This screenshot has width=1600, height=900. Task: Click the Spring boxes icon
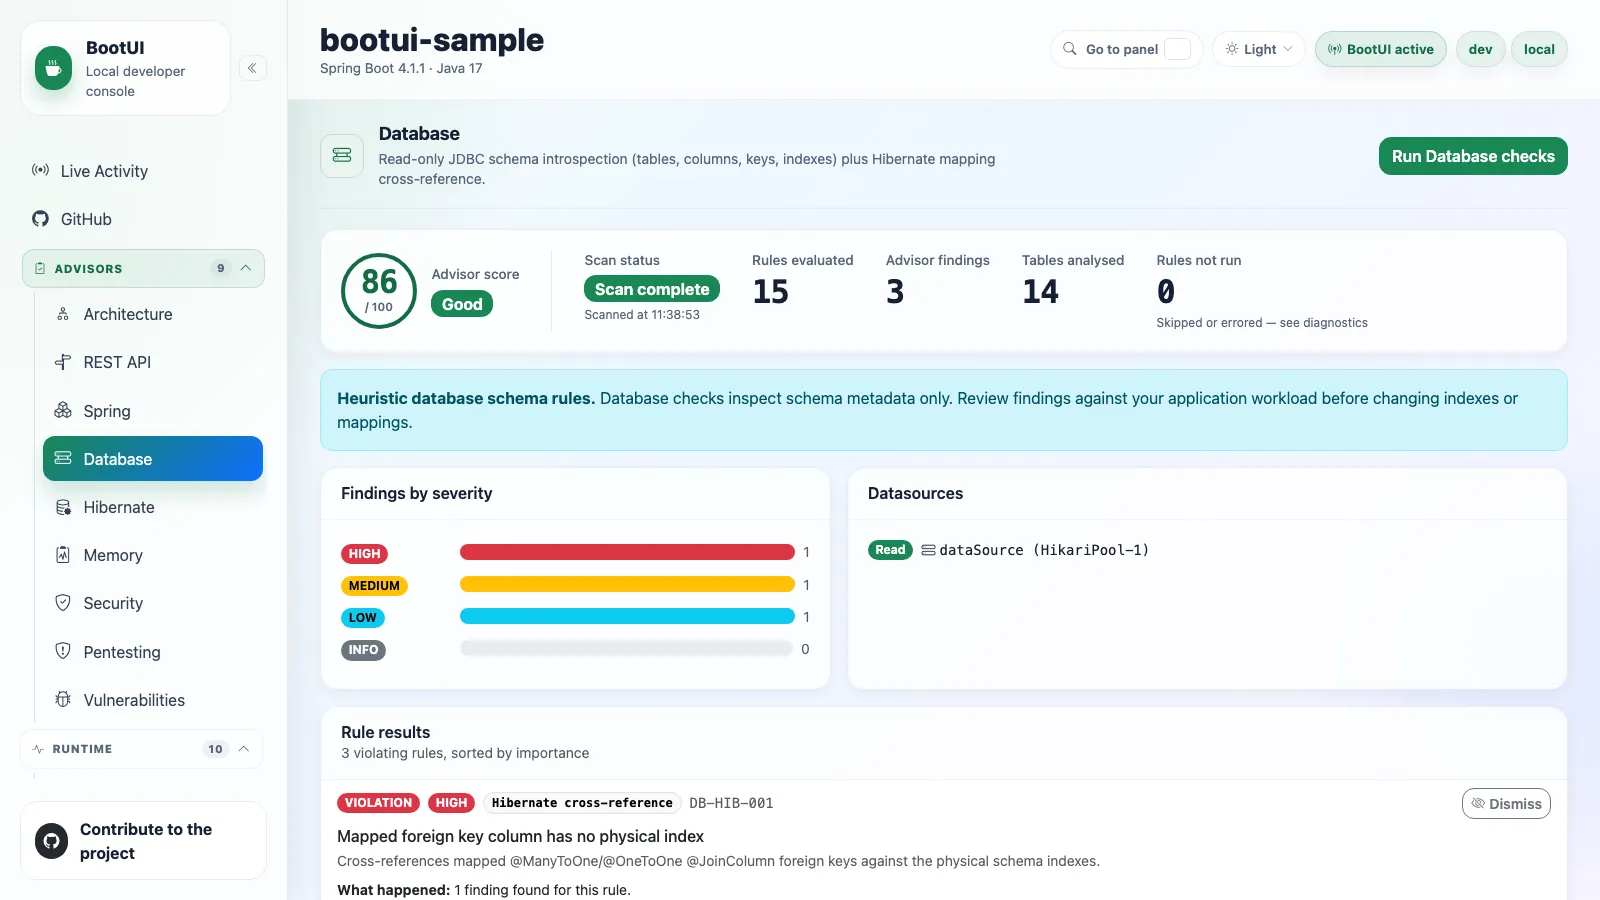click(x=63, y=410)
